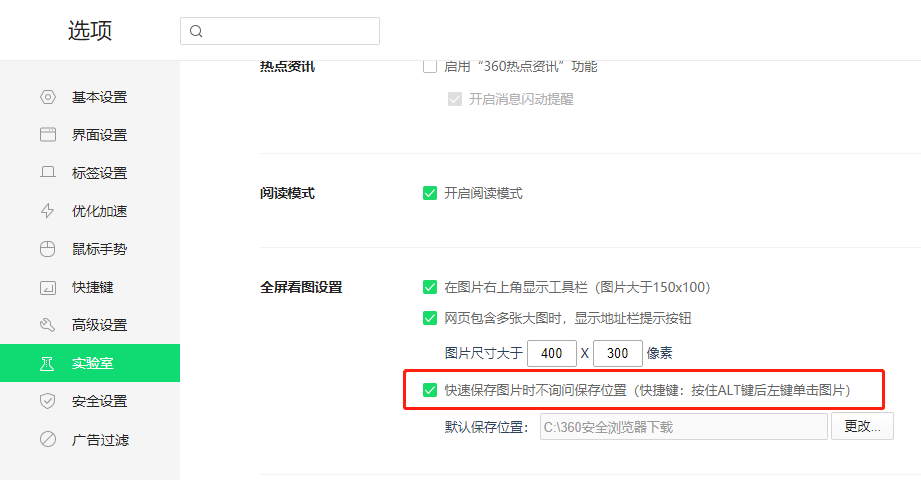Click the 选项 page title
Screen dimensions: 921x480
click(x=90, y=31)
